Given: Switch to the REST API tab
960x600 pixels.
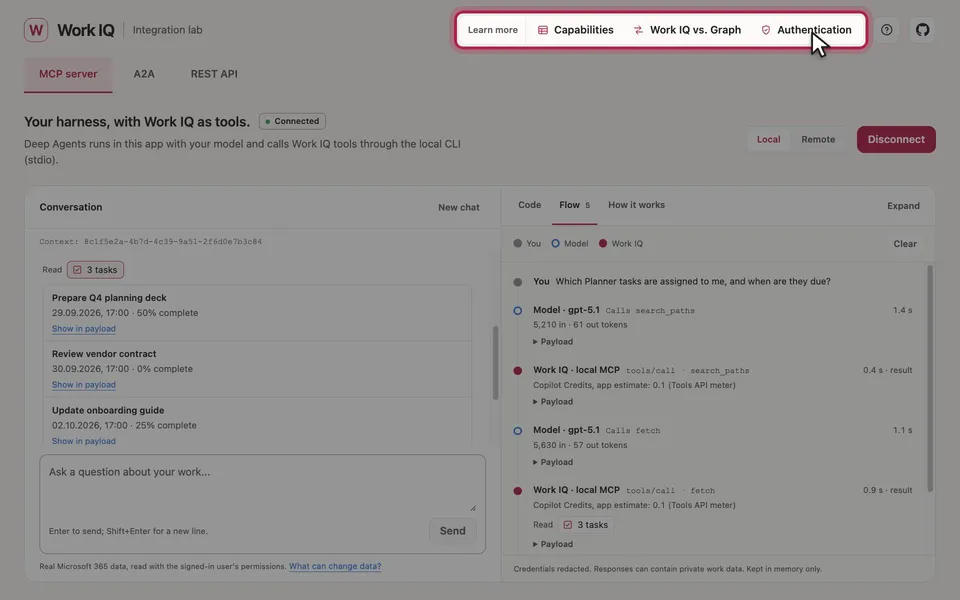Looking at the screenshot, I should pos(214,74).
